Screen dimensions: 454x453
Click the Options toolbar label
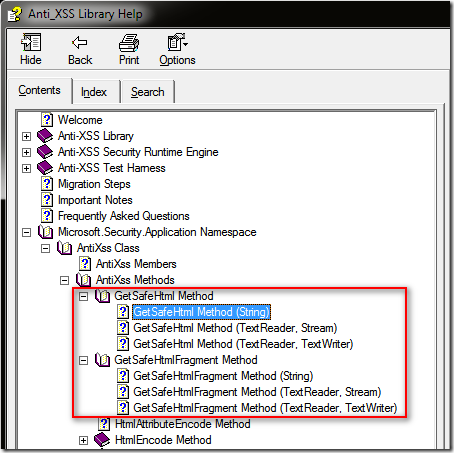click(177, 60)
